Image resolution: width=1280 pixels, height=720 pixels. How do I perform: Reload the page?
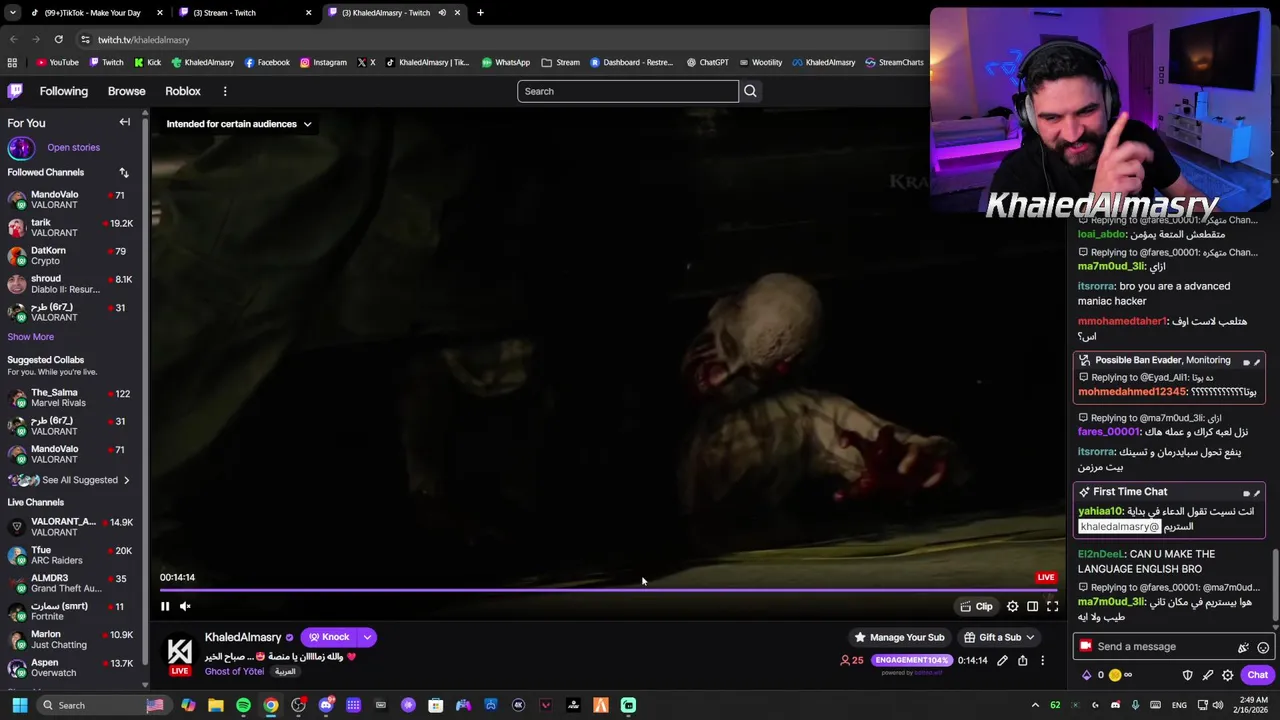pyautogui.click(x=59, y=39)
